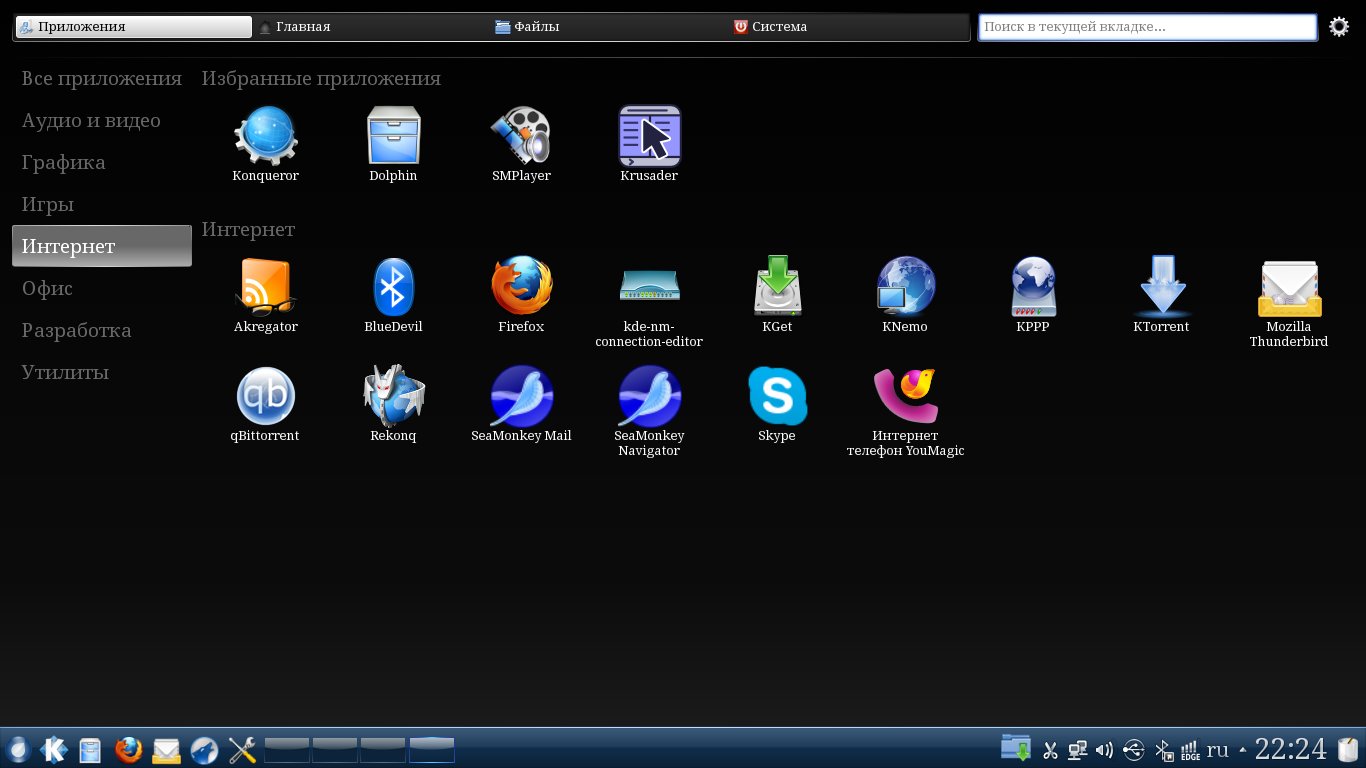Open settings via the gear icon
This screenshot has height=768, width=1366.
[1339, 27]
